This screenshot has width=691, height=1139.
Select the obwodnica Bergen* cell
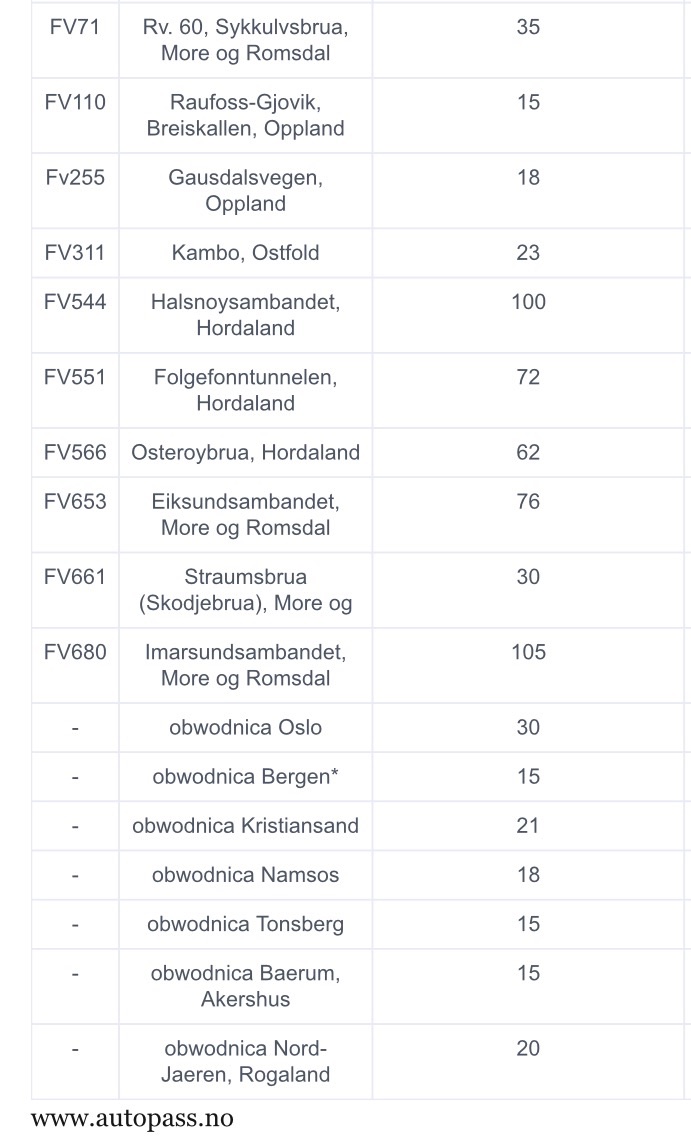[x=246, y=777]
